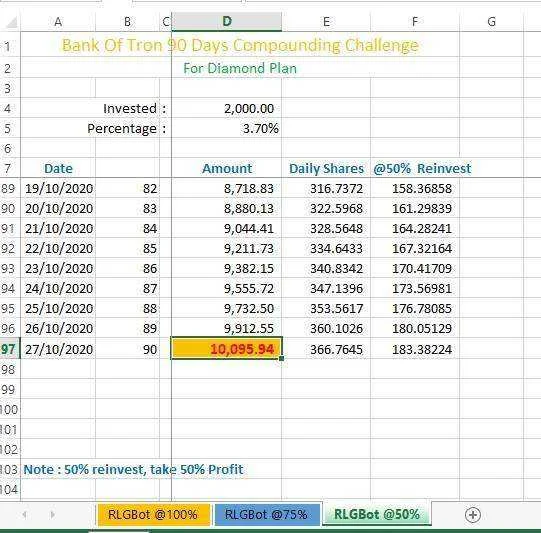
Task: Select column F header
Action: point(415,22)
